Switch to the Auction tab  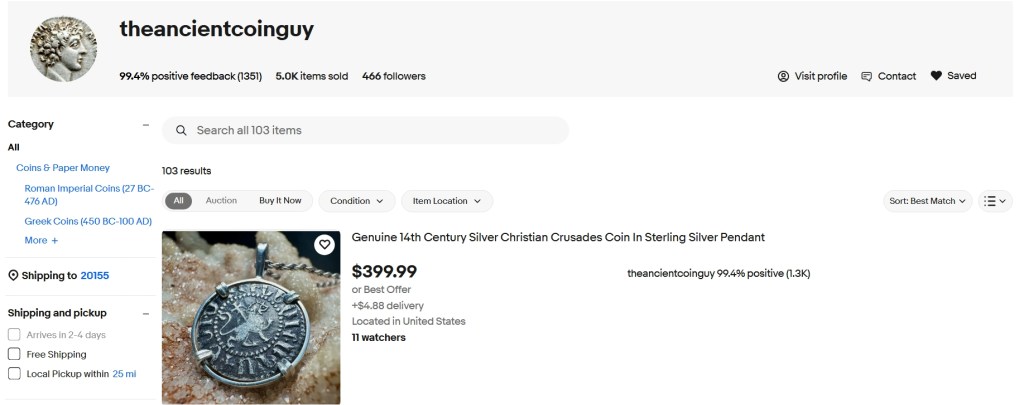tap(221, 201)
